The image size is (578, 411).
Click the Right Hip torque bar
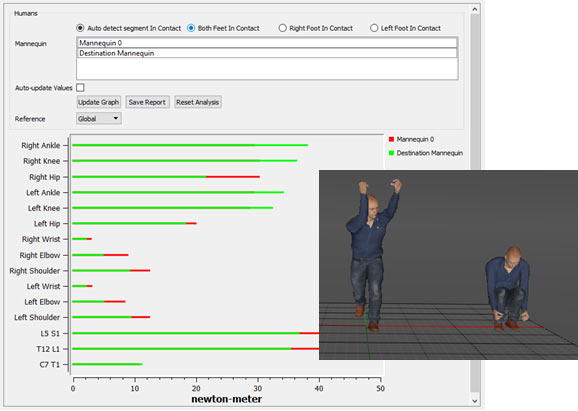click(166, 177)
